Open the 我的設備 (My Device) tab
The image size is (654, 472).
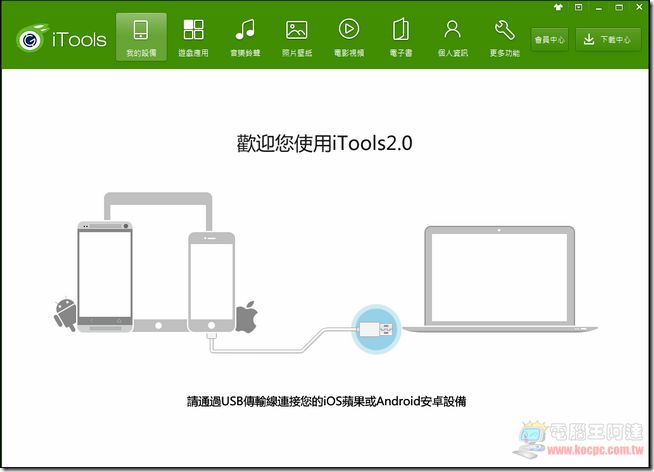pyautogui.click(x=141, y=37)
